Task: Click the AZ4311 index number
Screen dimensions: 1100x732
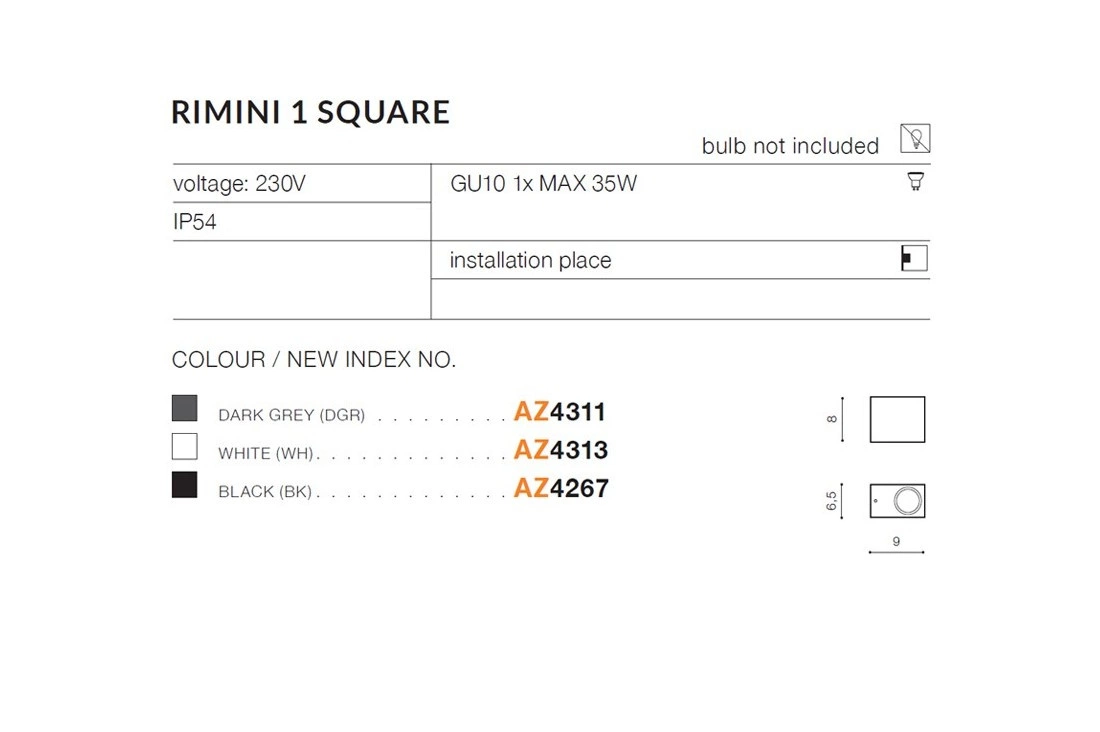Action: [x=560, y=412]
